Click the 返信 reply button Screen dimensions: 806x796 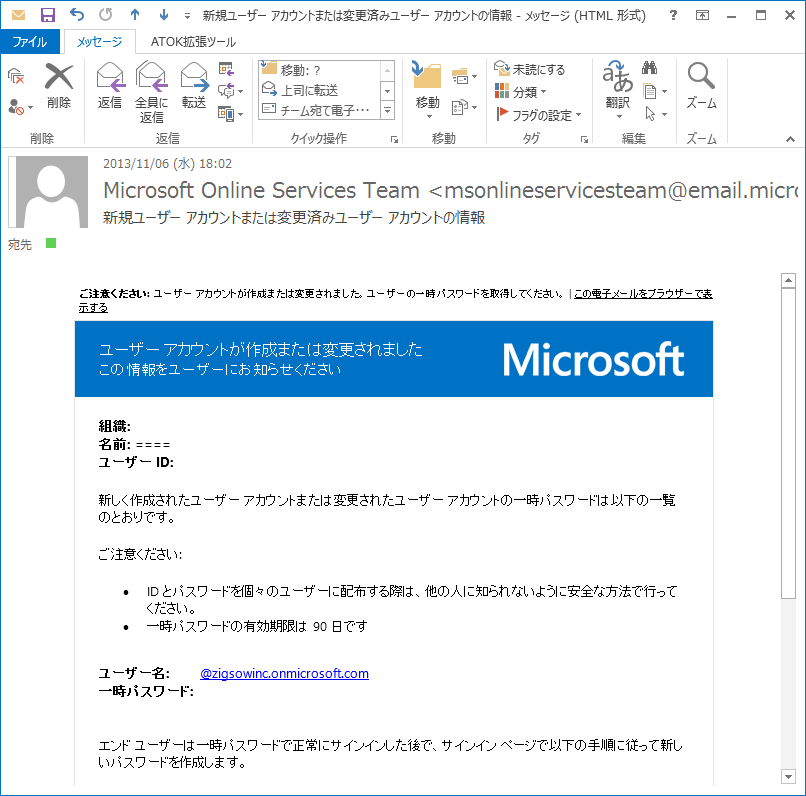tap(110, 86)
